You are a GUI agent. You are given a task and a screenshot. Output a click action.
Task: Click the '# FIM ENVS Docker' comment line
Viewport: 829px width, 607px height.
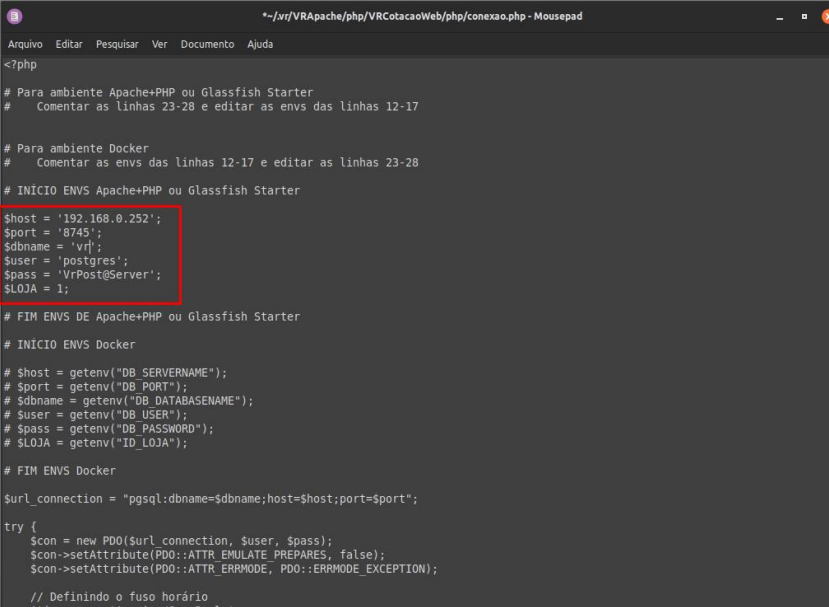tap(60, 471)
